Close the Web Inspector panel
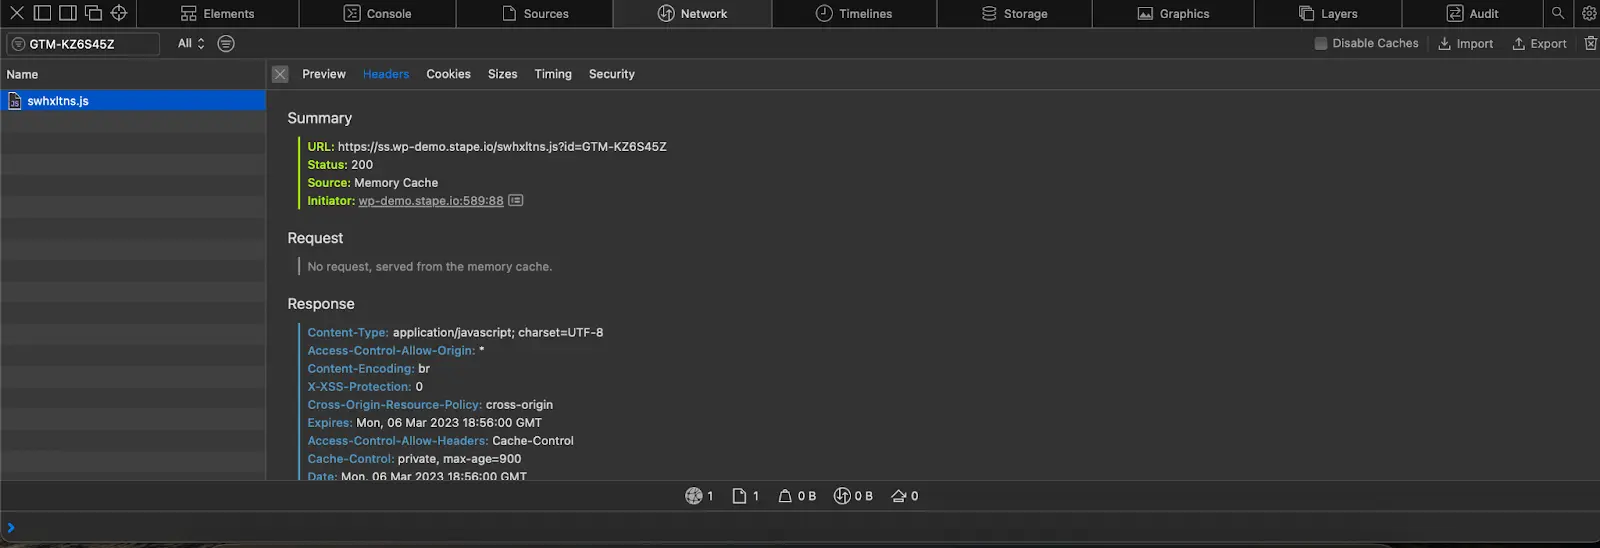Screen dimensions: 1600x548 (x=16, y=13)
